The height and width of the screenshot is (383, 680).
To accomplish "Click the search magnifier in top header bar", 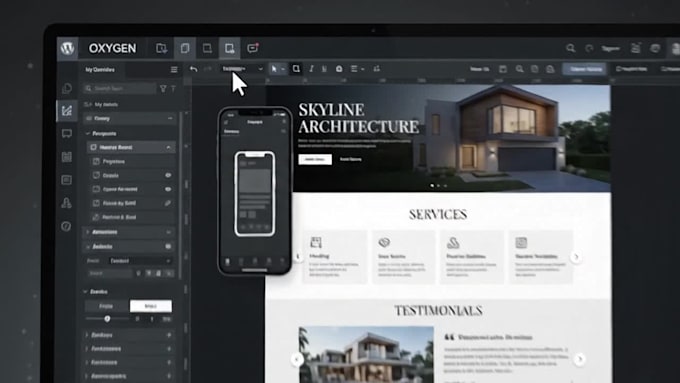I will [x=571, y=48].
